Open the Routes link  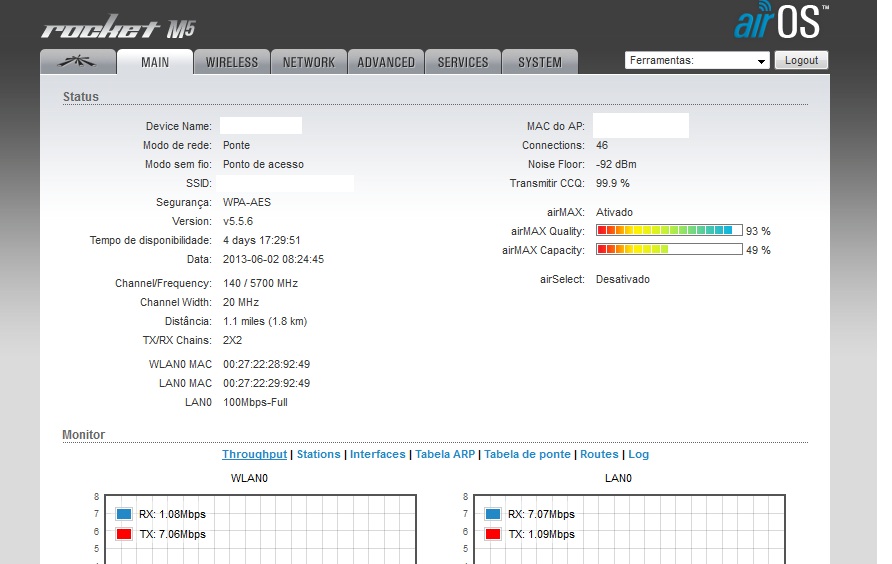point(599,454)
